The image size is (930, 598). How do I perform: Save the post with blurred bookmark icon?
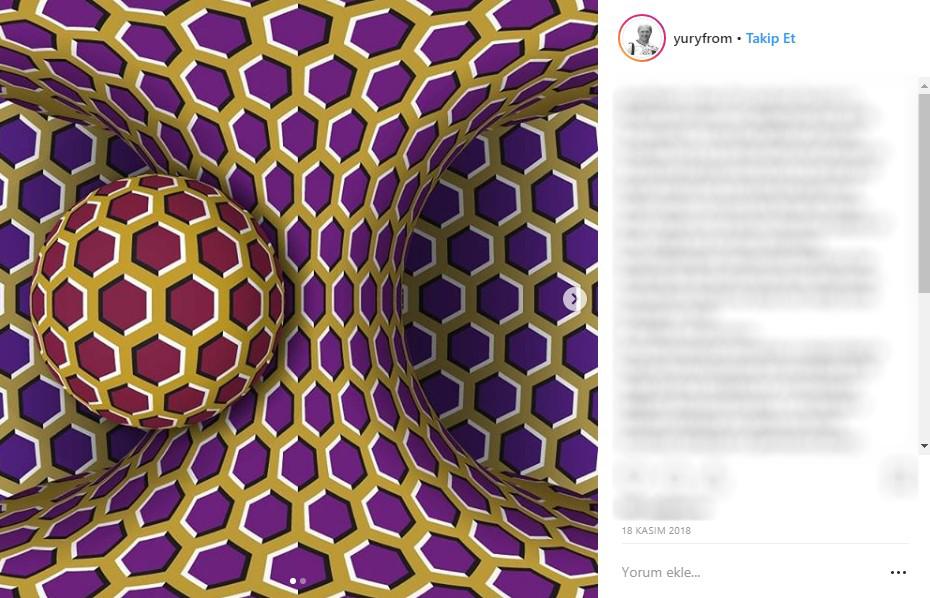coord(900,476)
